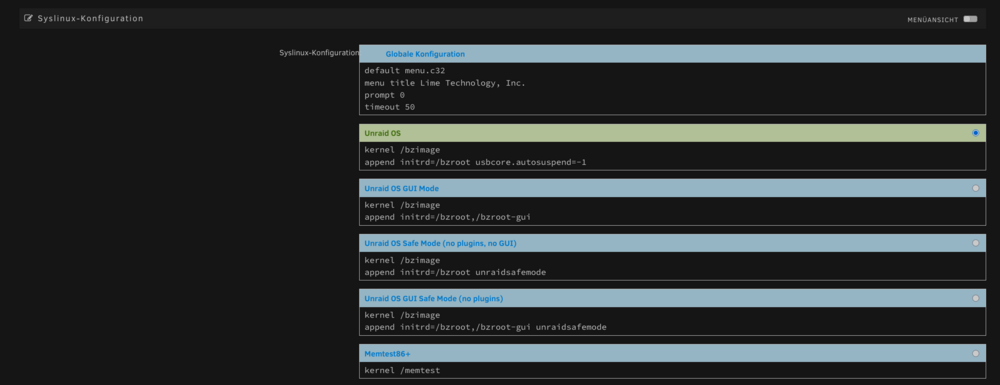Click the Unraid OS GUI Mode heading
This screenshot has width=1000, height=385.
pos(402,189)
